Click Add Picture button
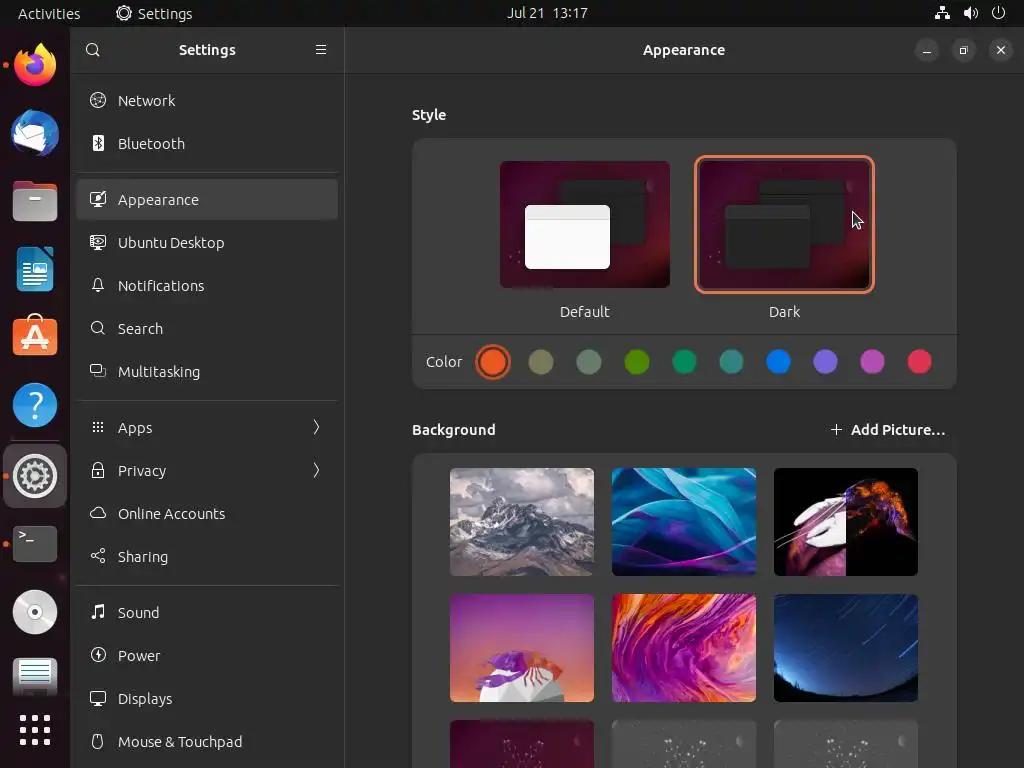Viewport: 1024px width, 768px height. pos(888,430)
